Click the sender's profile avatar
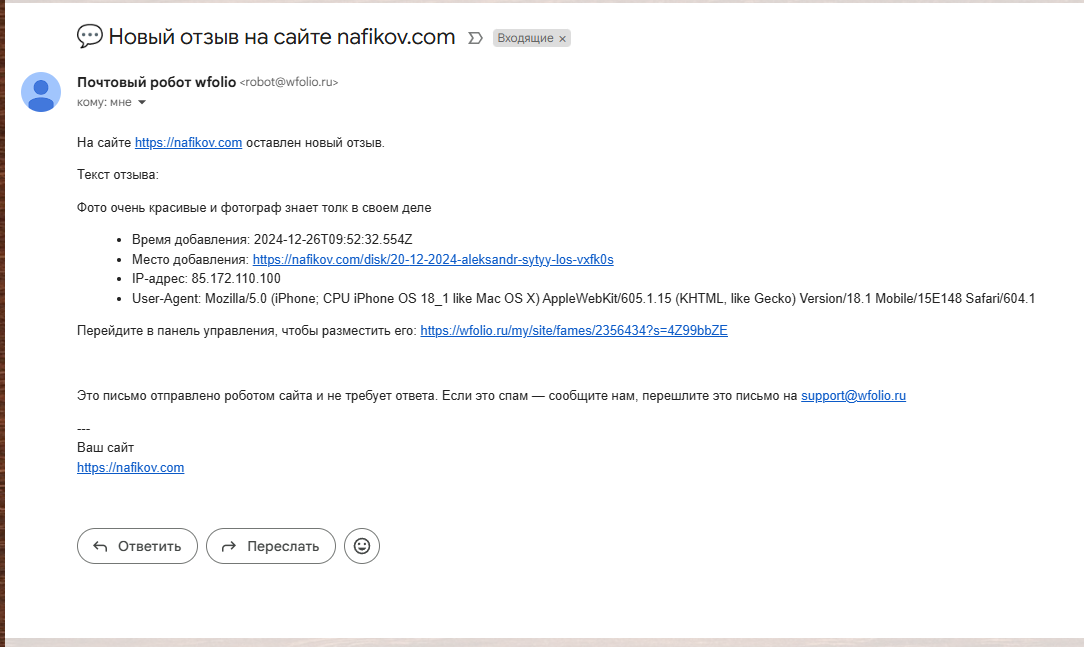The image size is (1084, 647). click(x=41, y=92)
